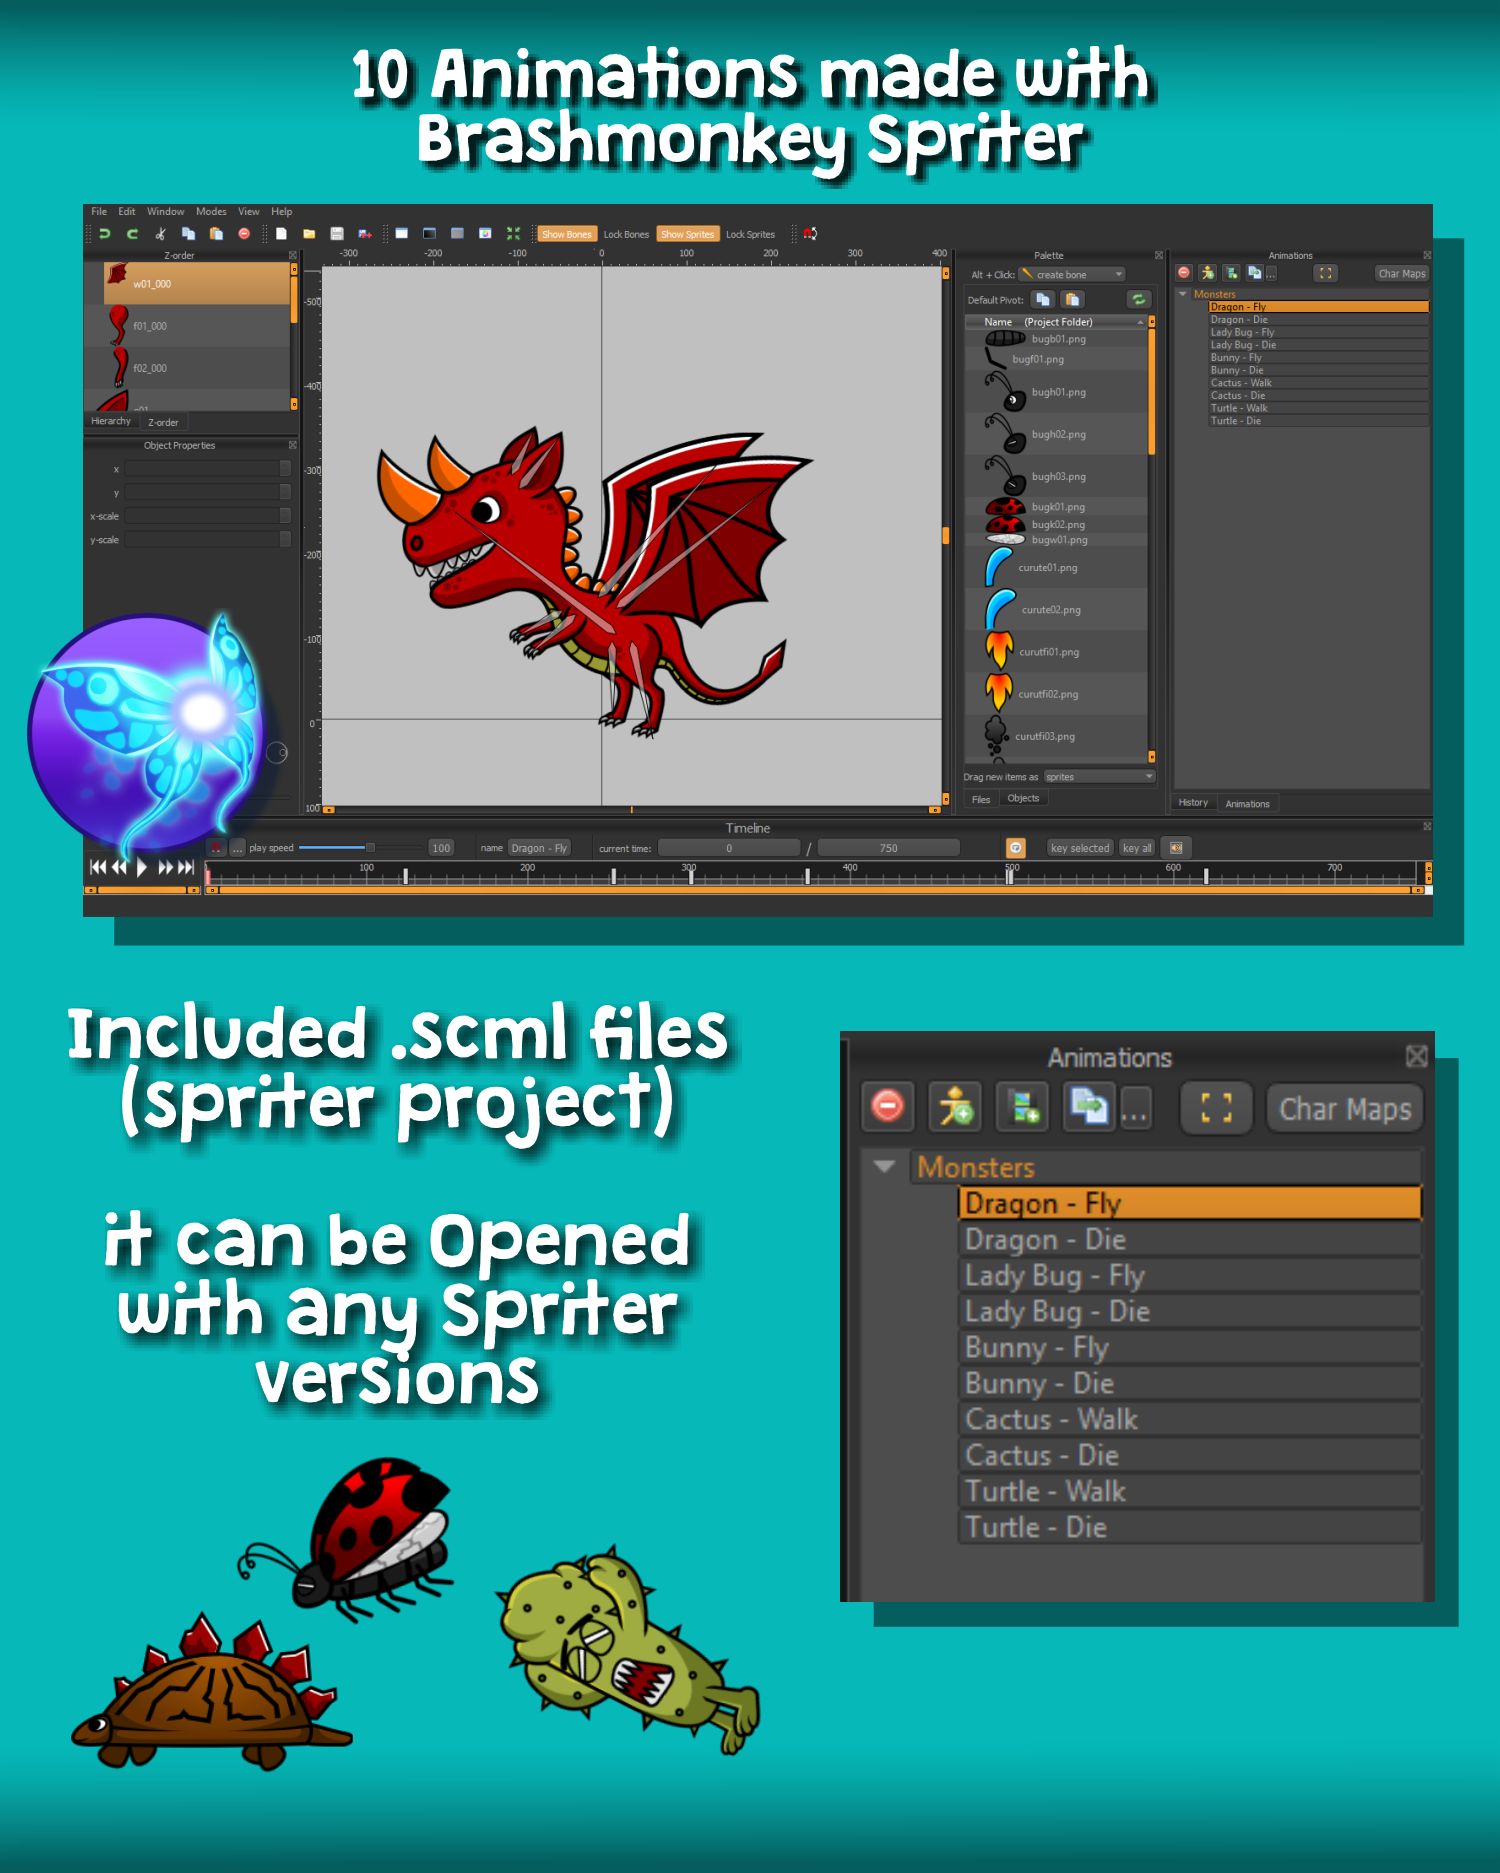This screenshot has height=1873, width=1500.
Task: Switch to the History tab
Action: pyautogui.click(x=1193, y=802)
